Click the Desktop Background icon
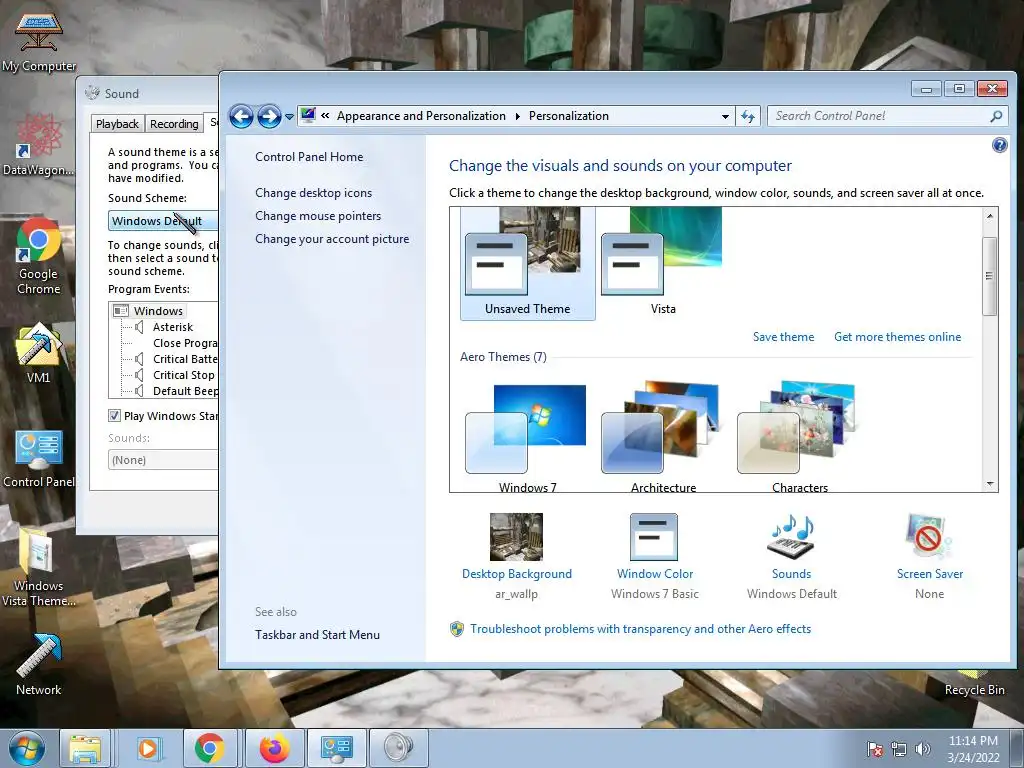Viewport: 1024px width, 768px height. tap(516, 537)
